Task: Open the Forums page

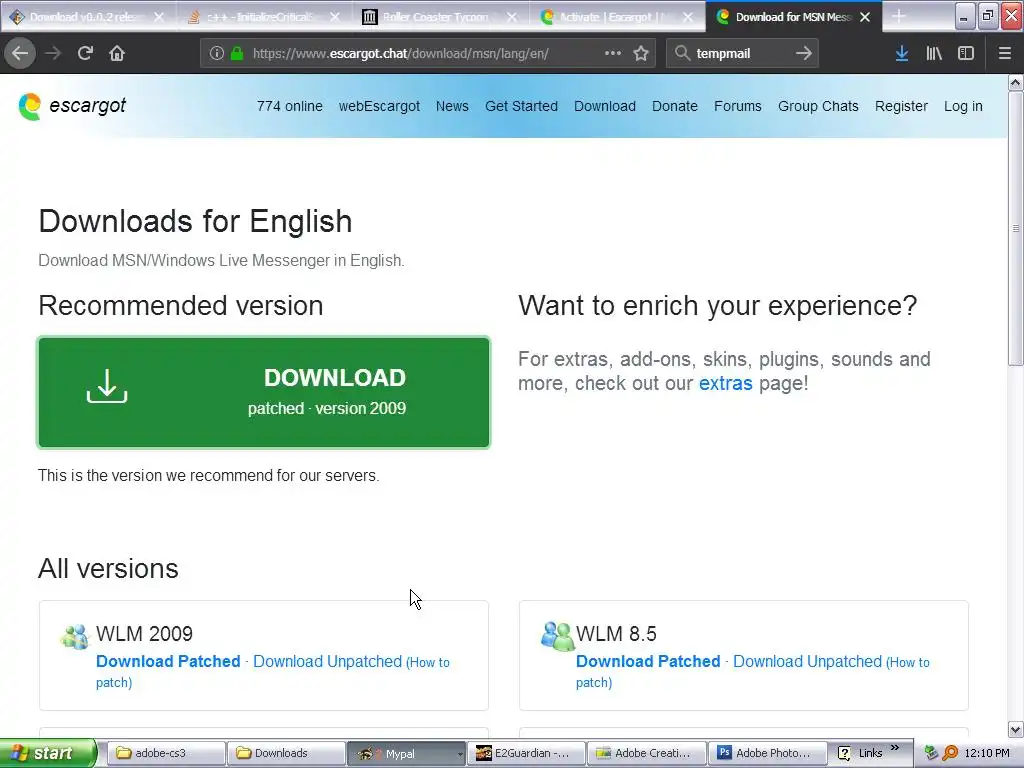Action: pos(737,106)
